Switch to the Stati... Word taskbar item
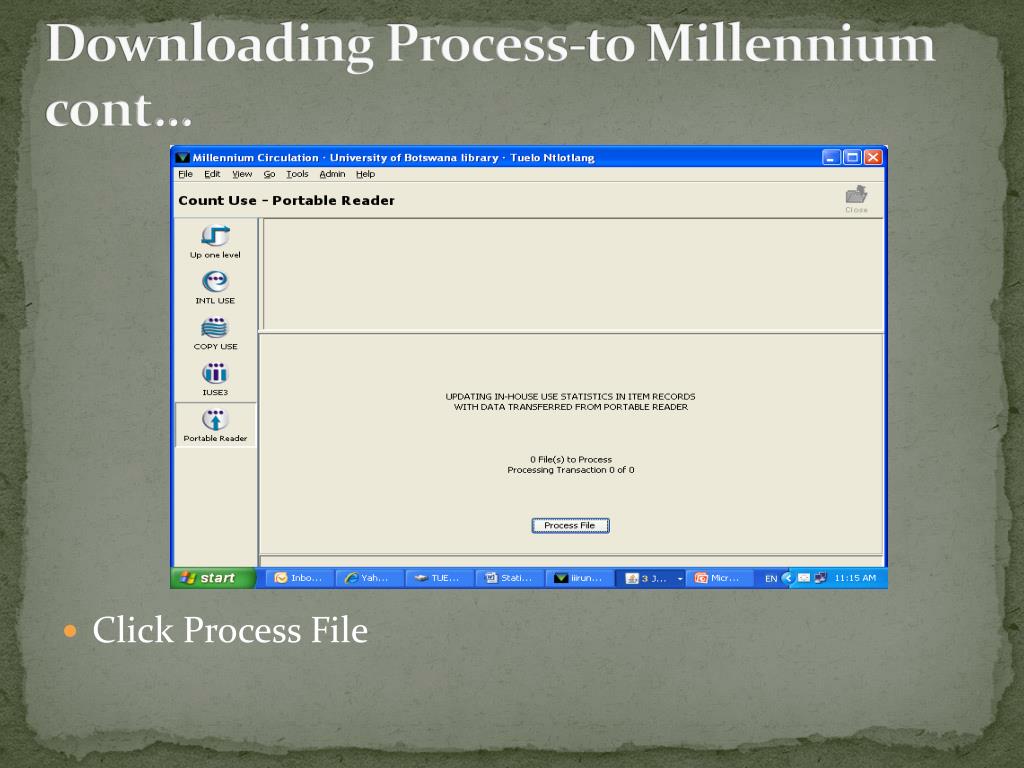The width and height of the screenshot is (1024, 768). pos(510,578)
